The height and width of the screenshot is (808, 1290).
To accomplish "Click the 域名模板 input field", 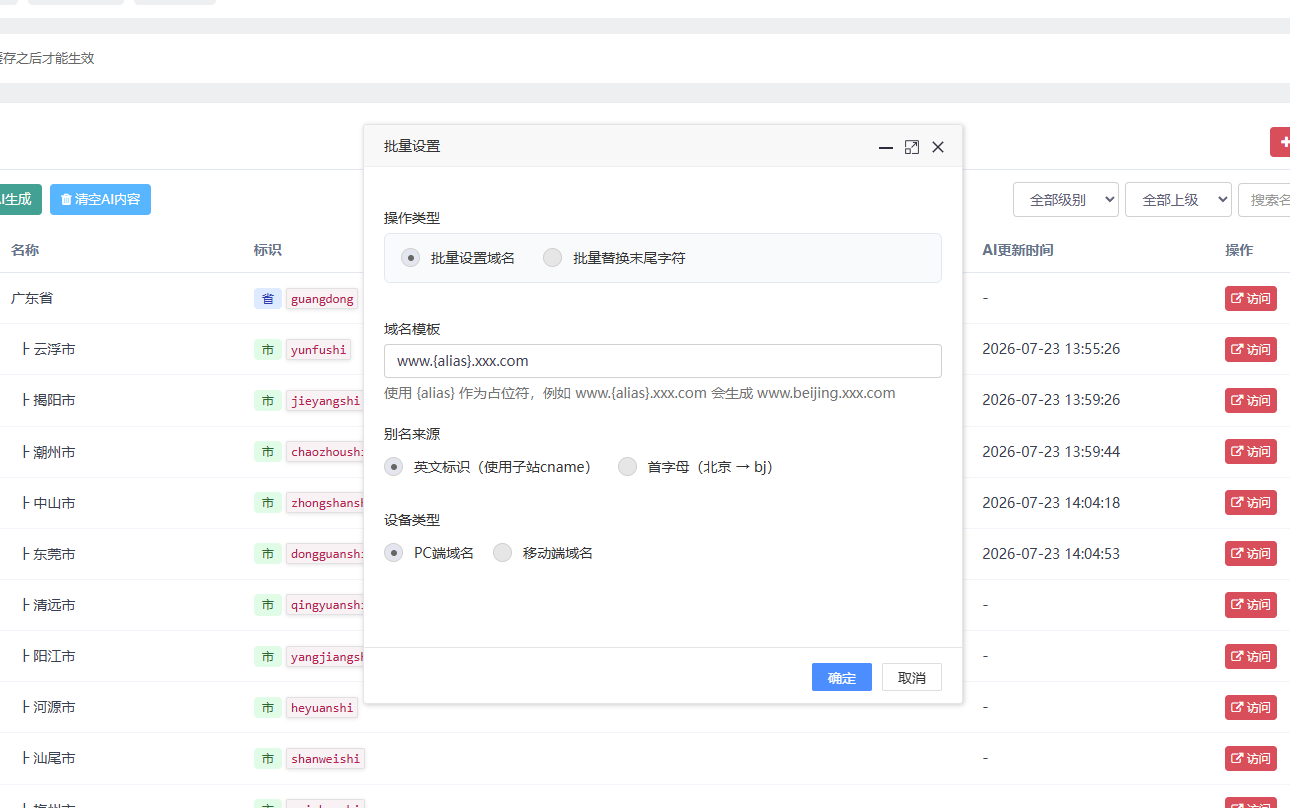I will pos(663,361).
